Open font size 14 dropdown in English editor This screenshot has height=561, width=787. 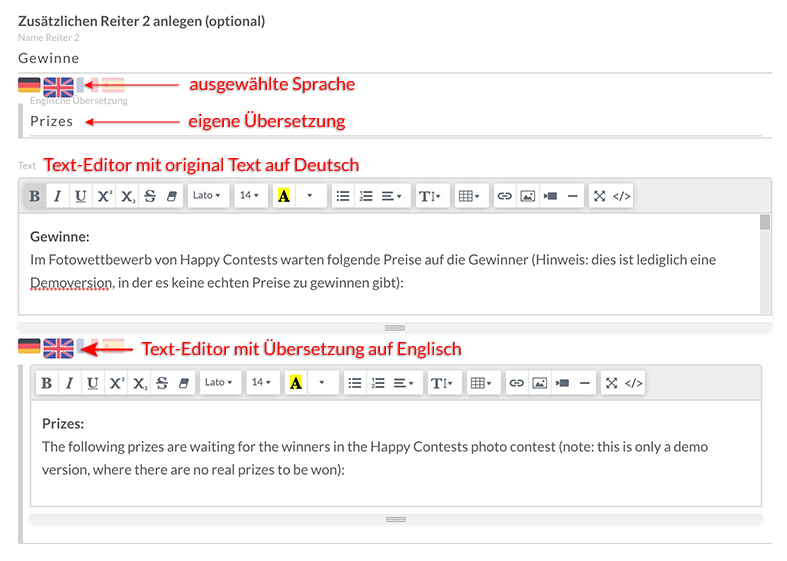[261, 383]
